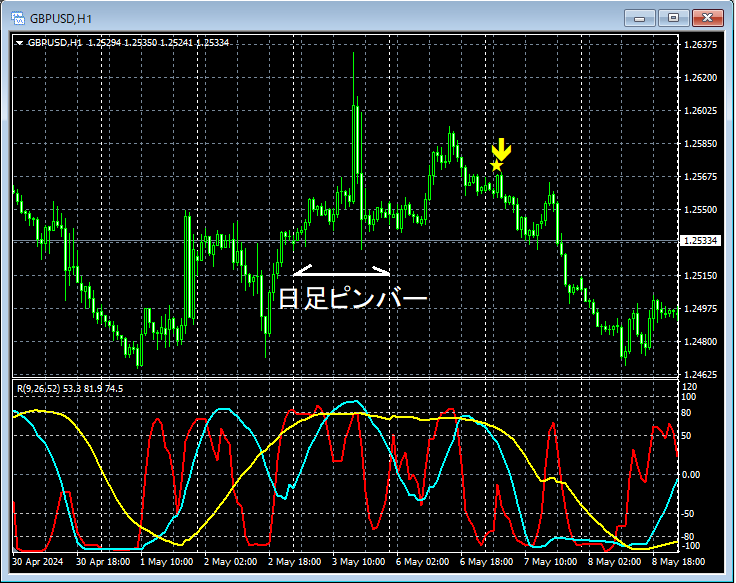The image size is (736, 583).
Task: Click the 1.26200 price axis label
Action: point(700,77)
